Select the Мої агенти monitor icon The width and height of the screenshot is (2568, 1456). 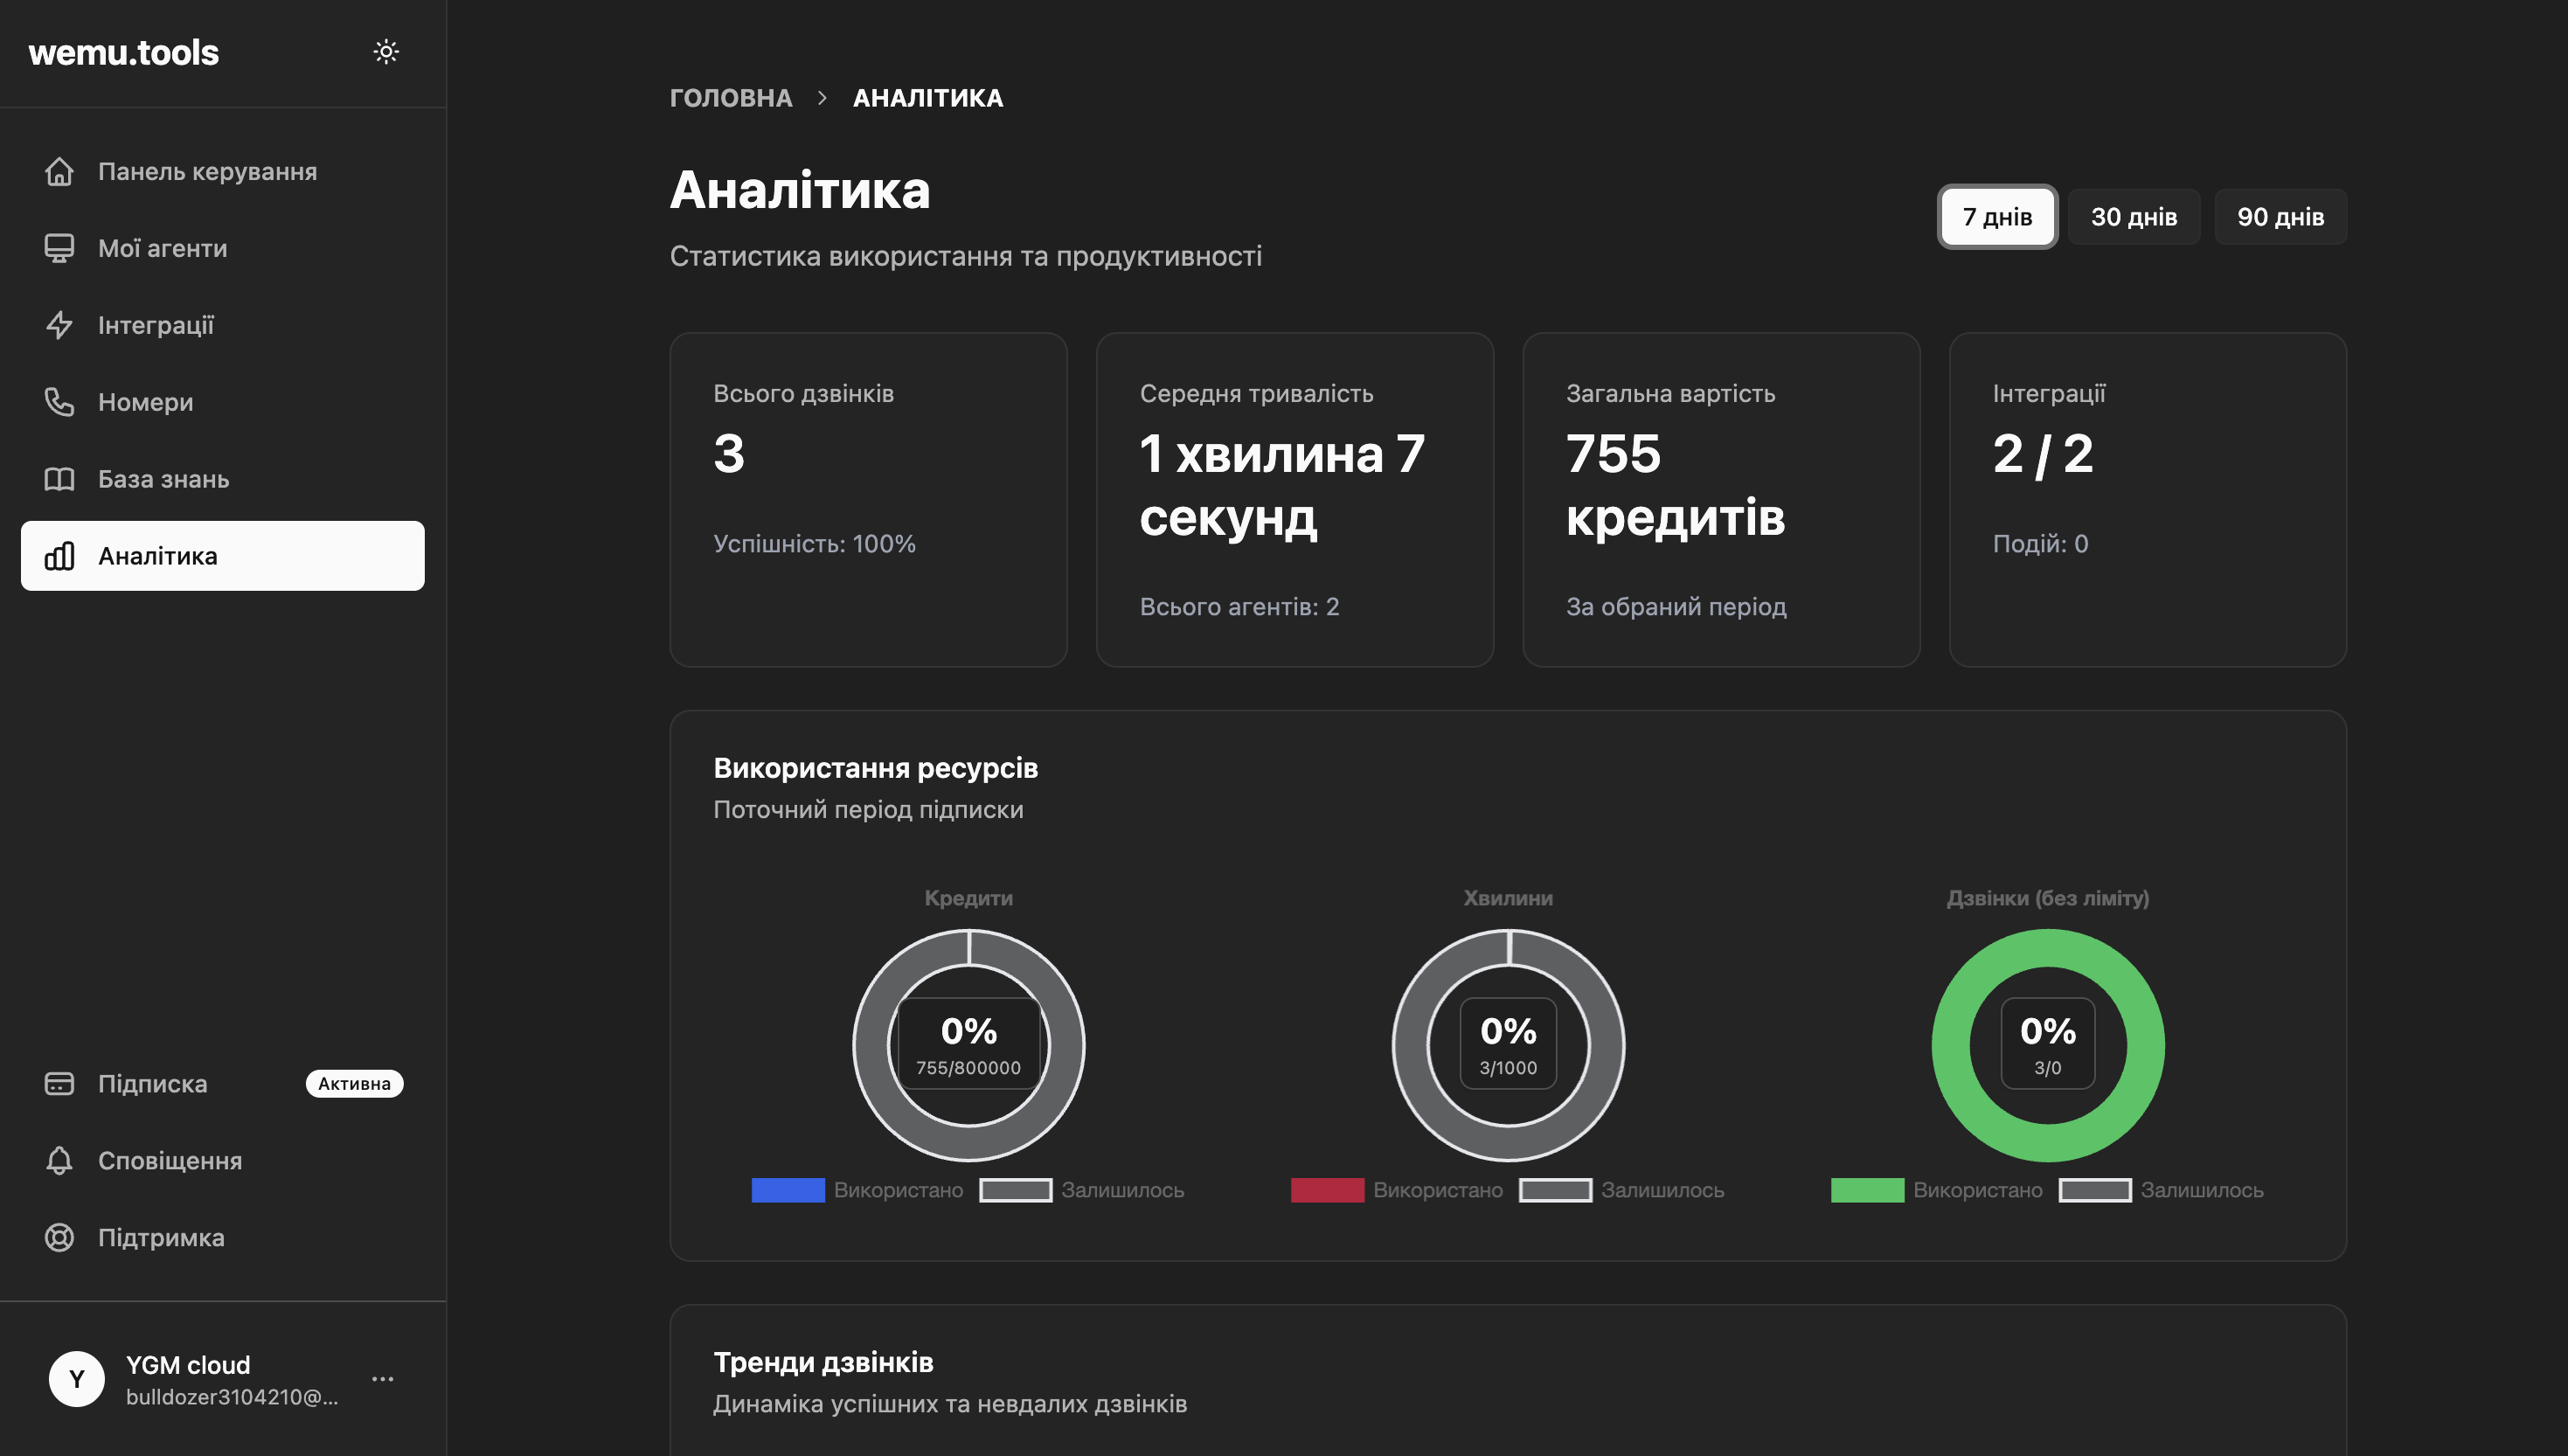[x=60, y=247]
